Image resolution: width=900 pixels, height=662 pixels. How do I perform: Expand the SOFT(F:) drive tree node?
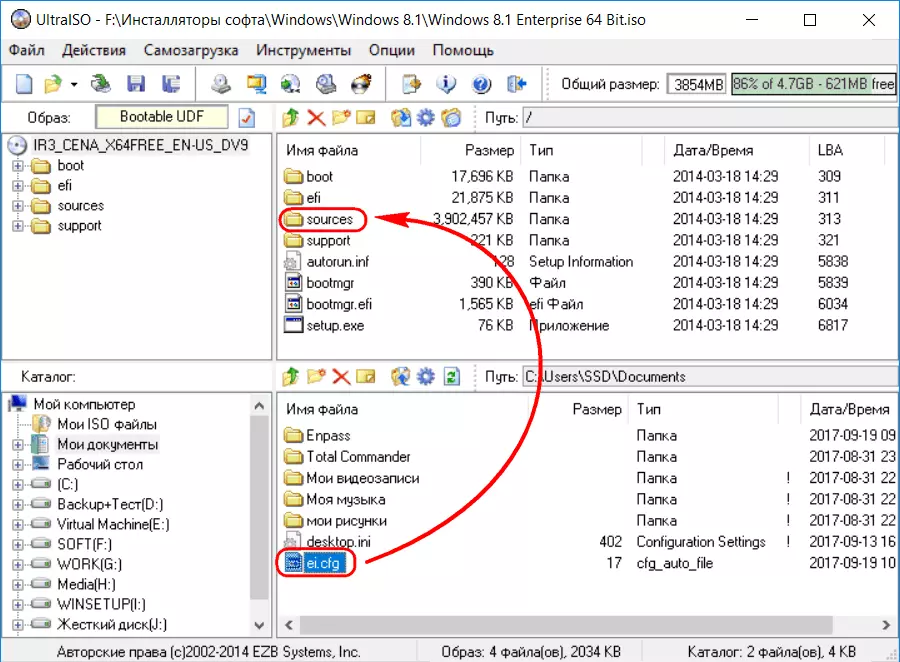pyautogui.click(x=18, y=544)
